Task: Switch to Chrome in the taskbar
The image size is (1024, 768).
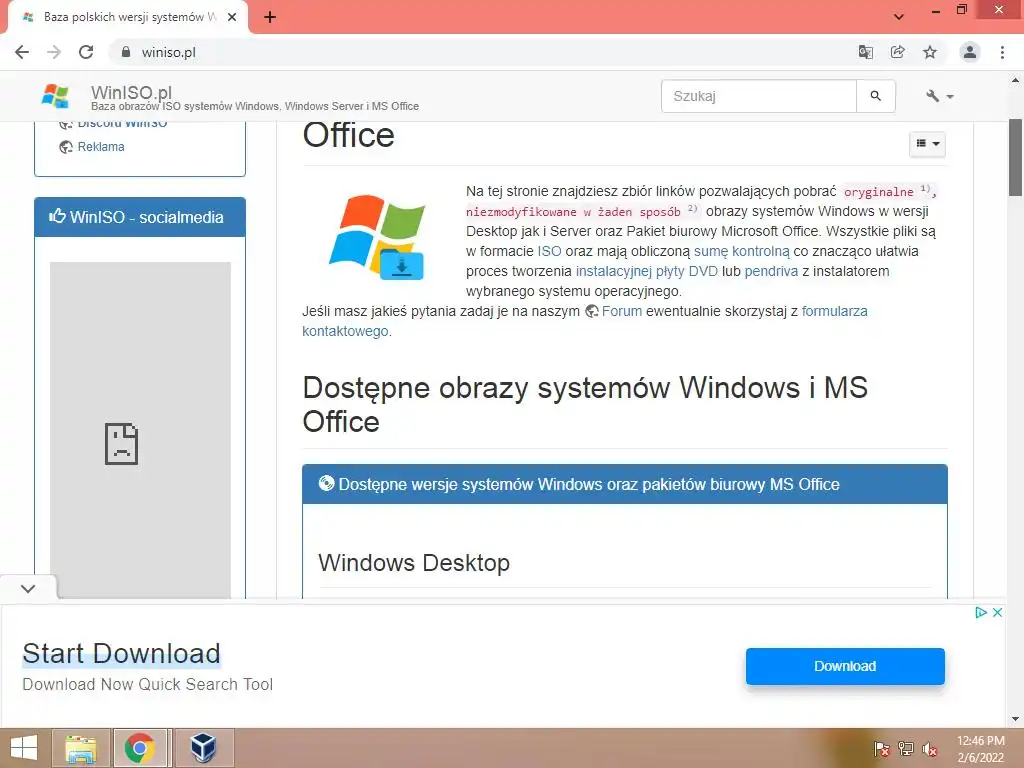Action: pyautogui.click(x=140, y=748)
